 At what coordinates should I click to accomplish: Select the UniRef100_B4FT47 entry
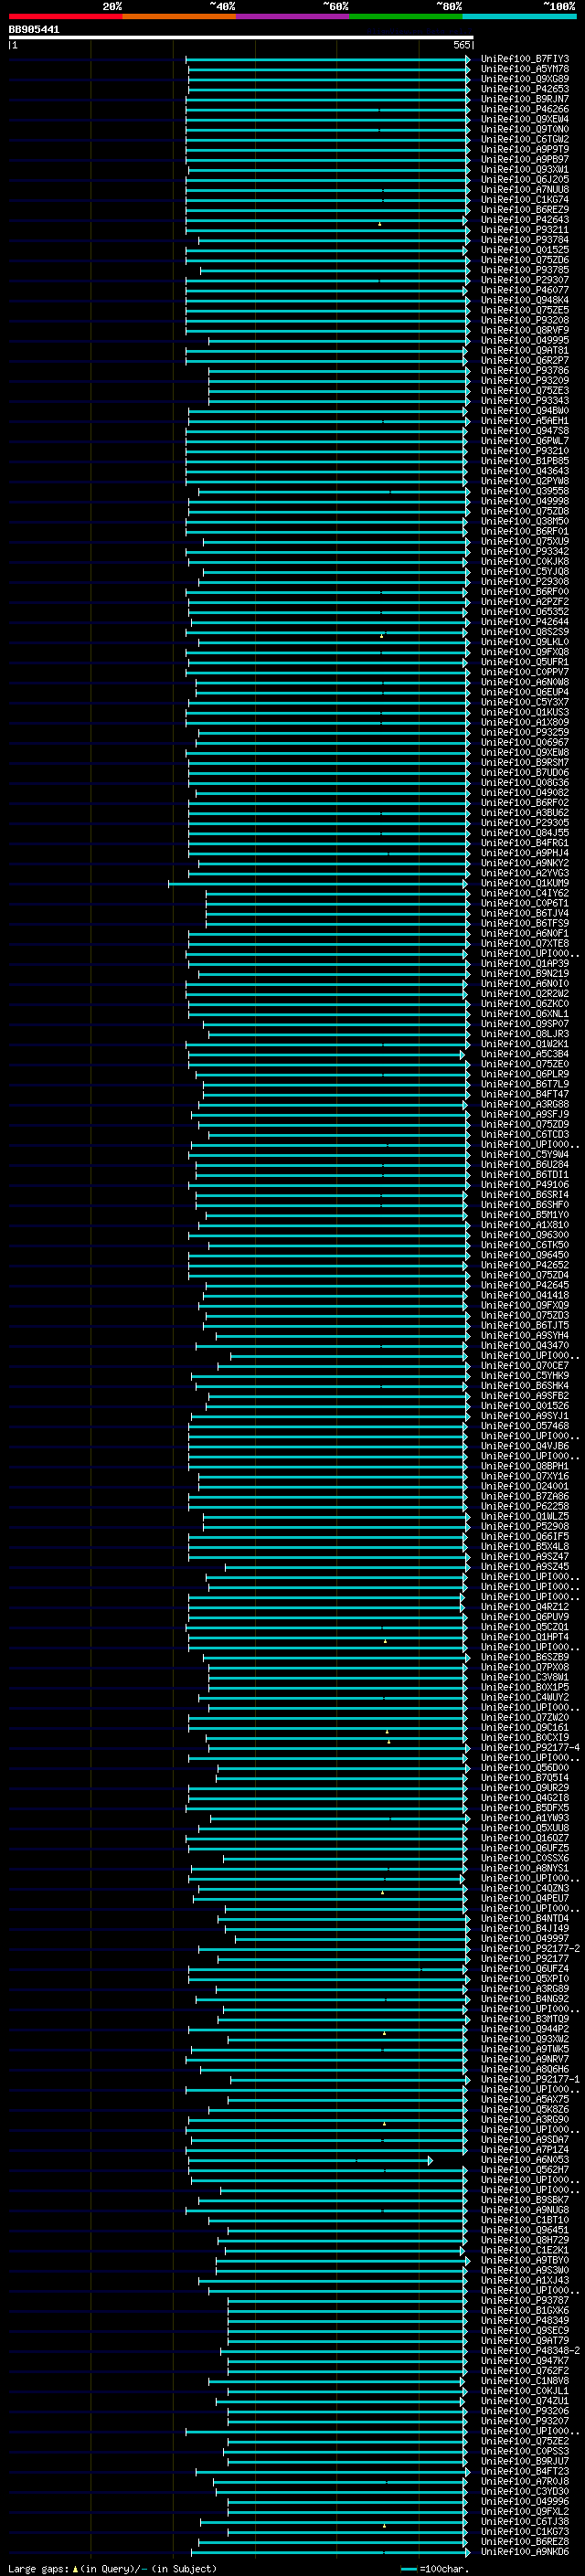(525, 1094)
